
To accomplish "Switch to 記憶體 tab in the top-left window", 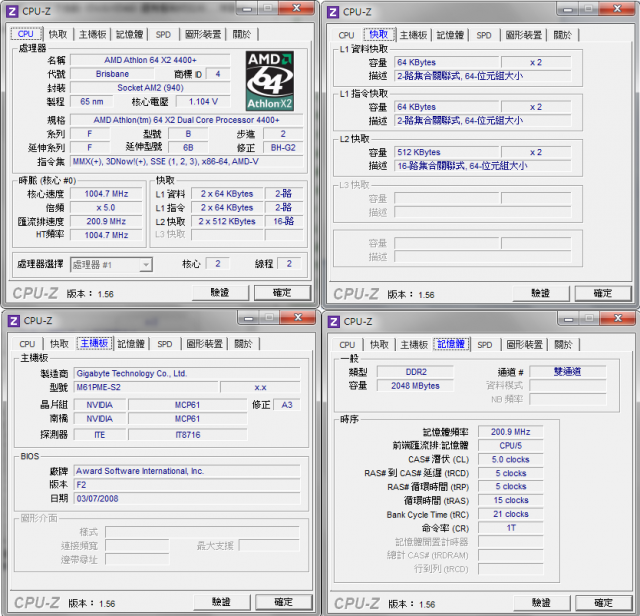I will pos(129,34).
